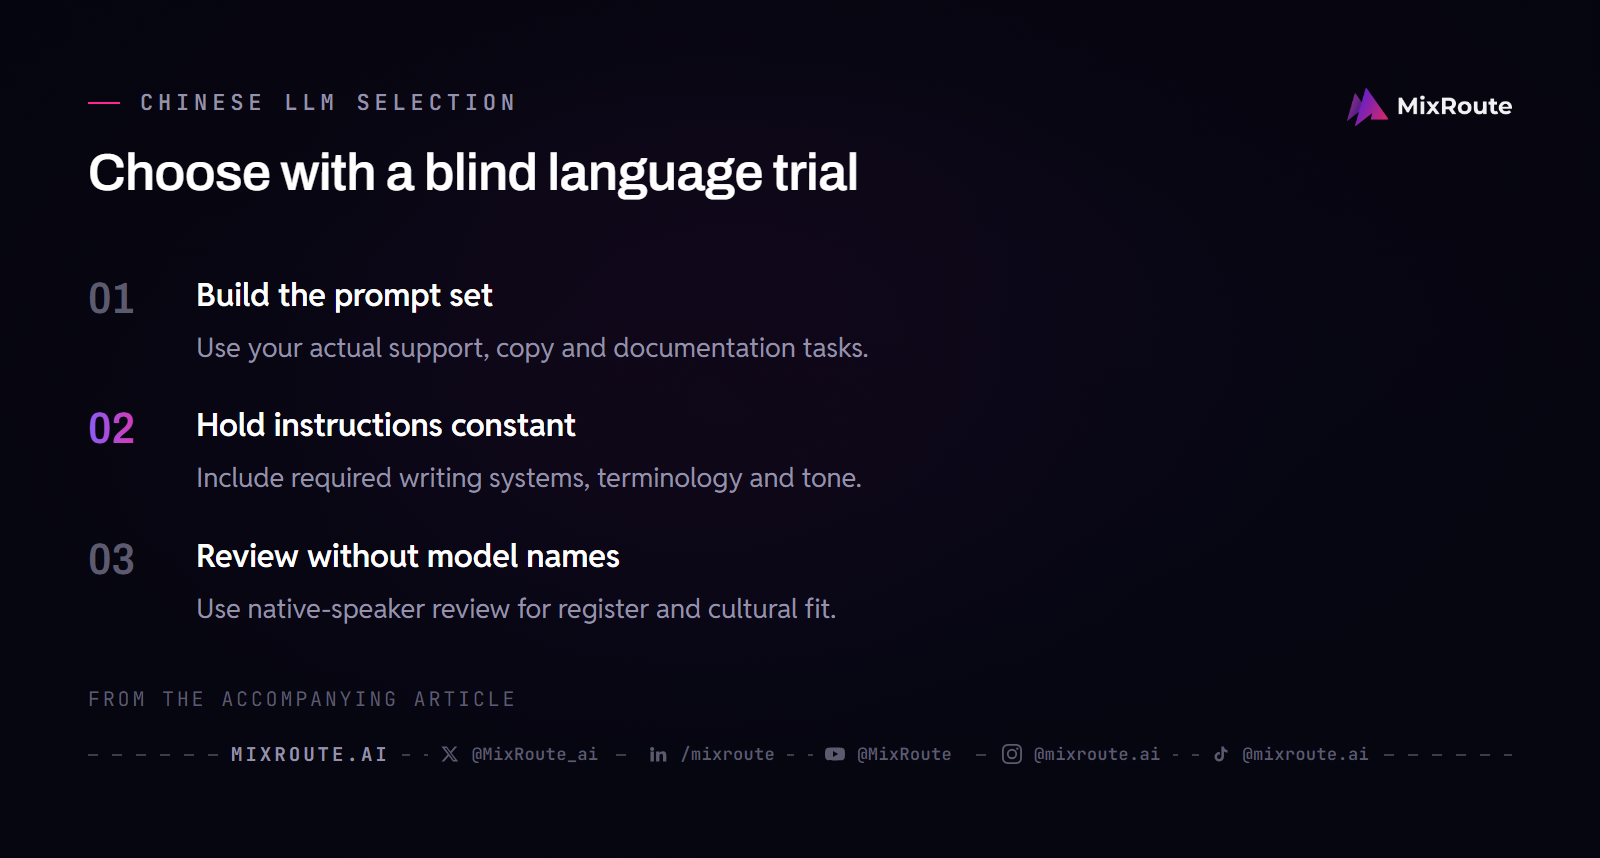Click 'Use native-speaker review for register and cultural fit.'
The width and height of the screenshot is (1600, 858).
tap(516, 609)
